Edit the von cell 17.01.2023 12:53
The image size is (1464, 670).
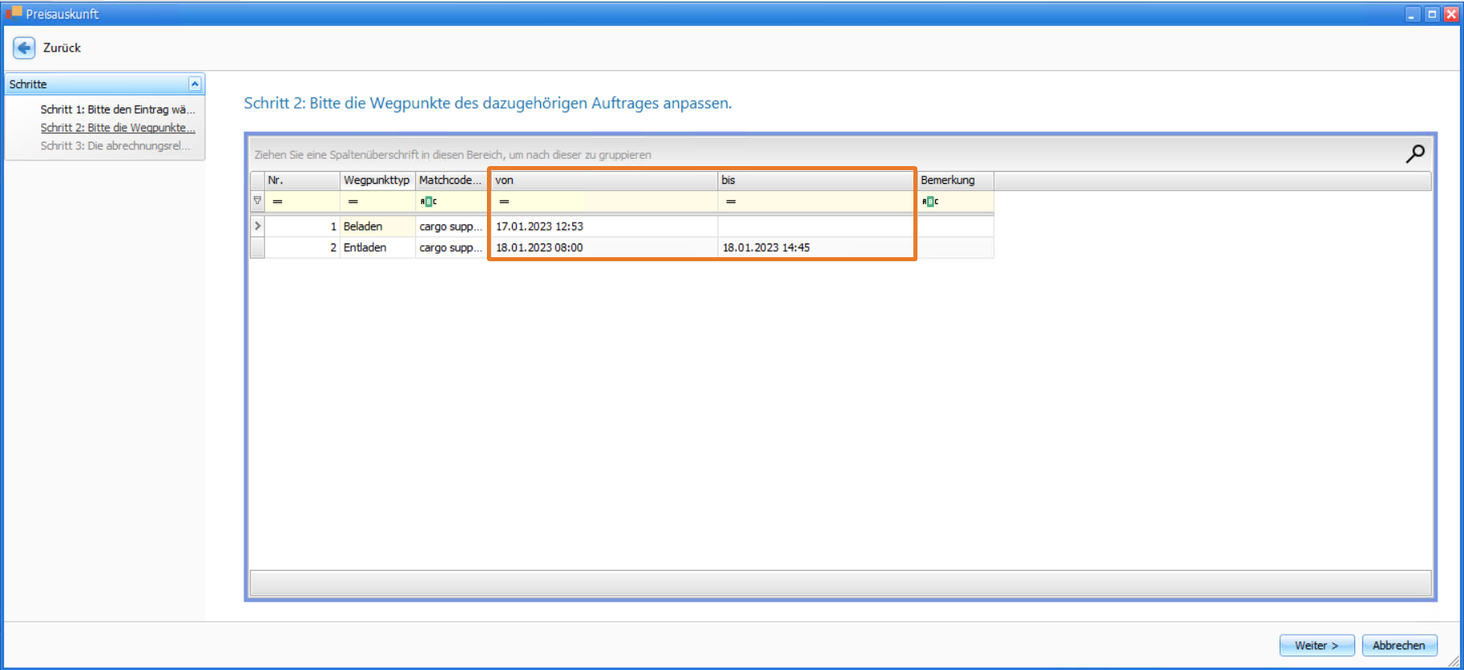coord(540,226)
